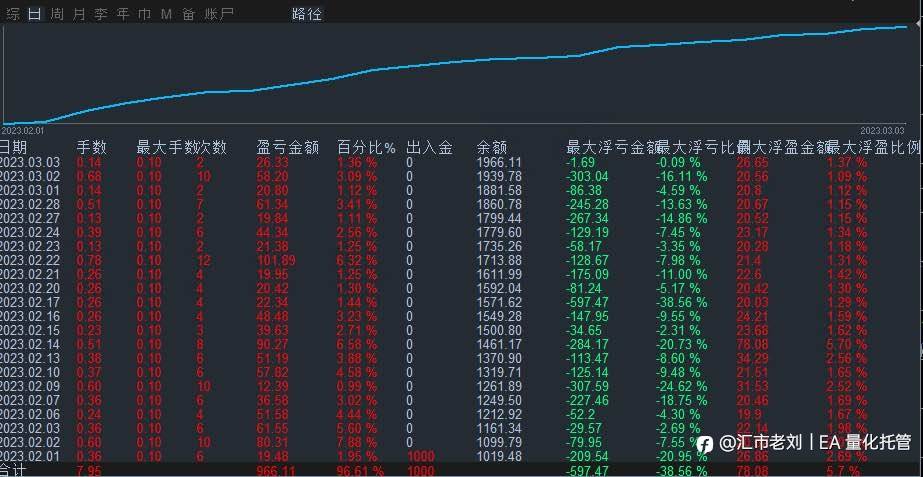Sort by the 余额 column header
This screenshot has width=923, height=477.
click(x=492, y=147)
